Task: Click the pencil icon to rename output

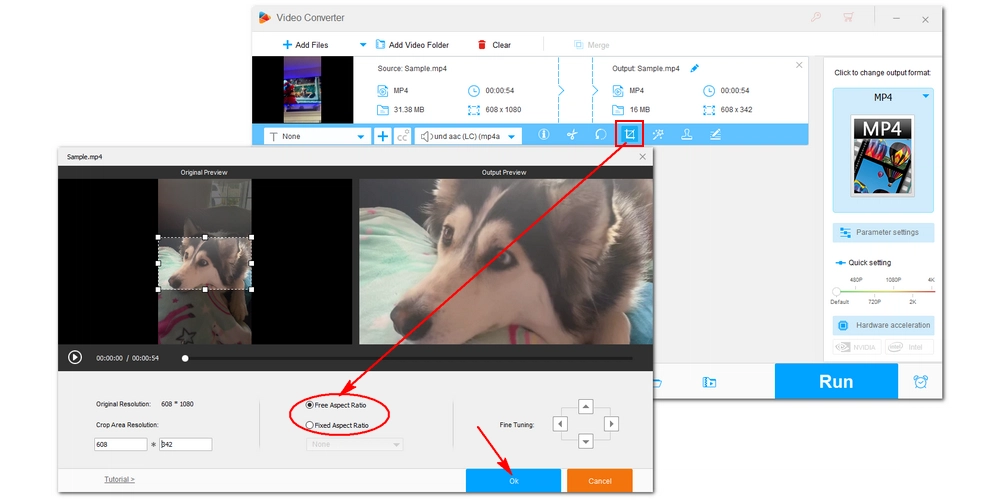Action: (x=695, y=68)
